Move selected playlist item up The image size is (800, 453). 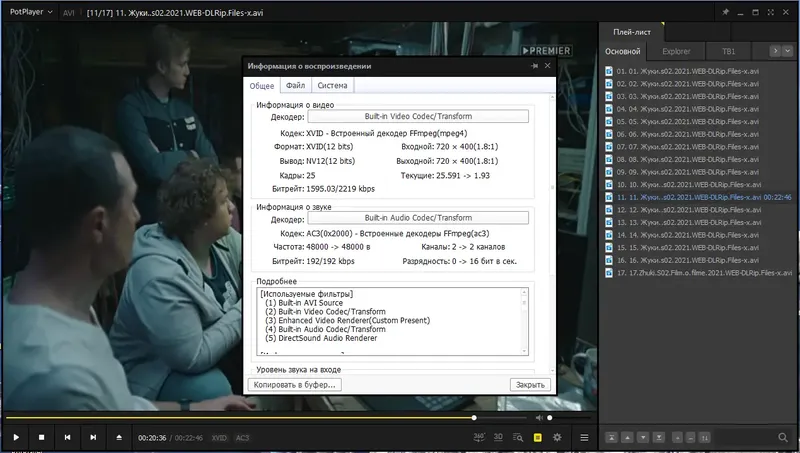[628, 437]
